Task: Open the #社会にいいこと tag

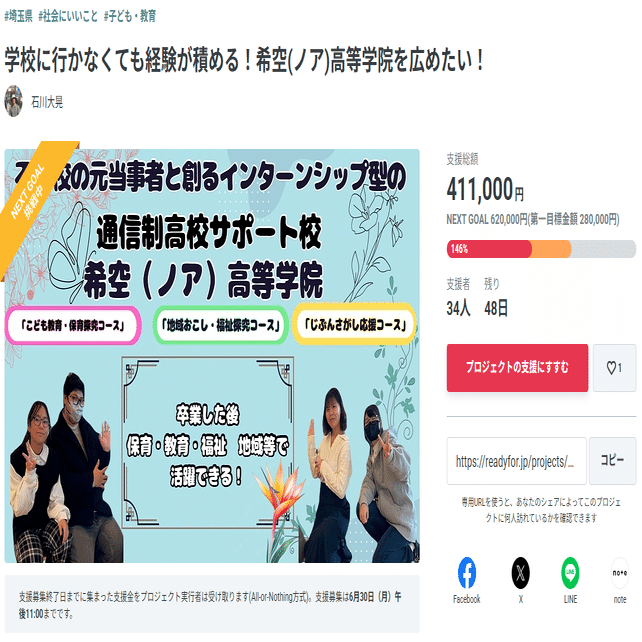Action: pyautogui.click(x=68, y=16)
